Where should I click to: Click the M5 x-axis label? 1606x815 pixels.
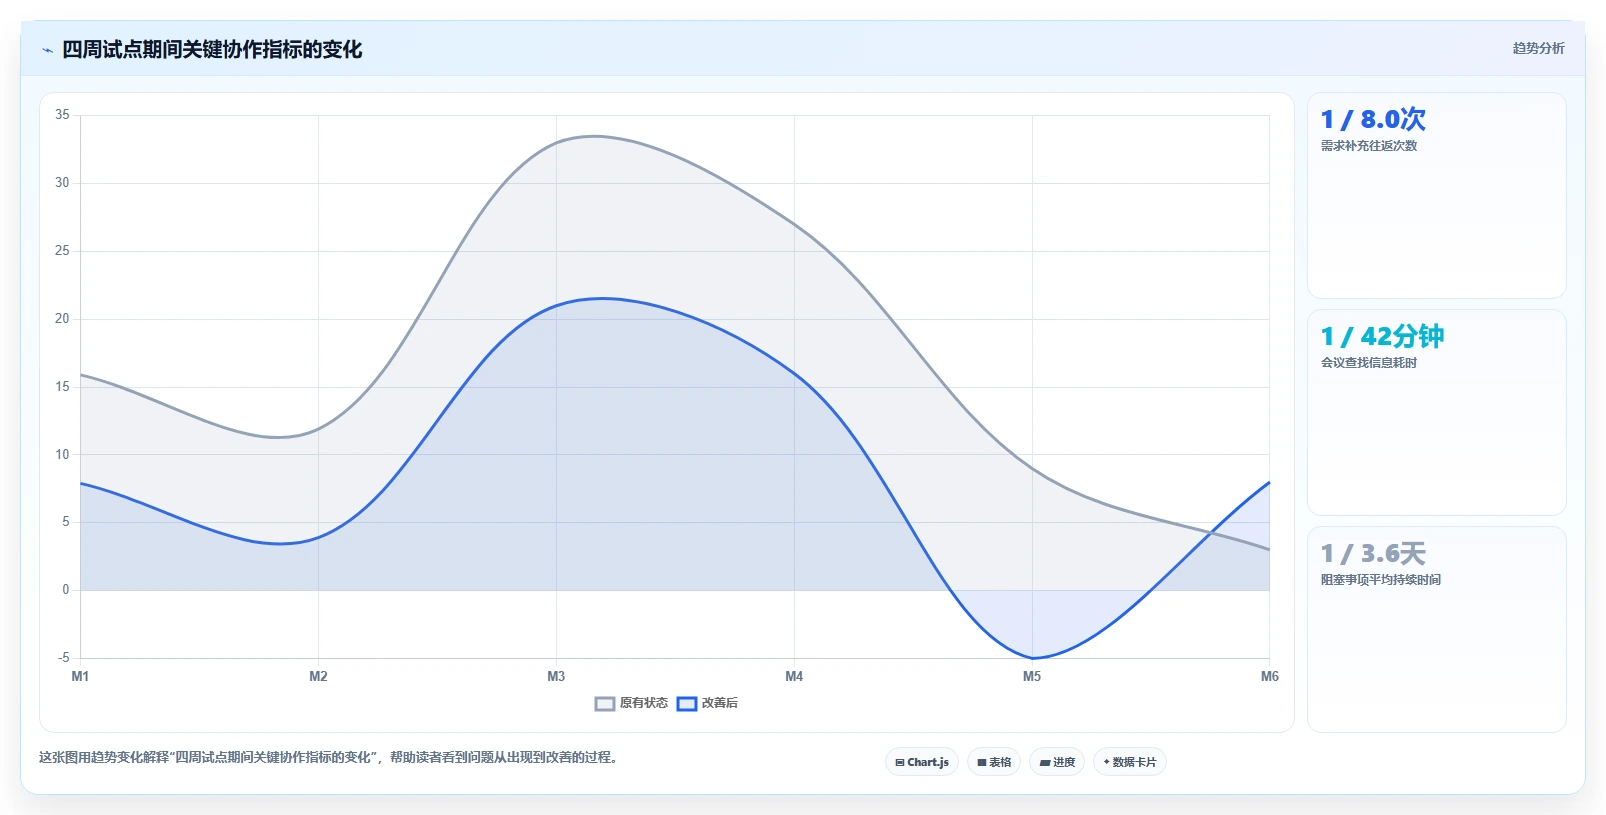pyautogui.click(x=1032, y=676)
